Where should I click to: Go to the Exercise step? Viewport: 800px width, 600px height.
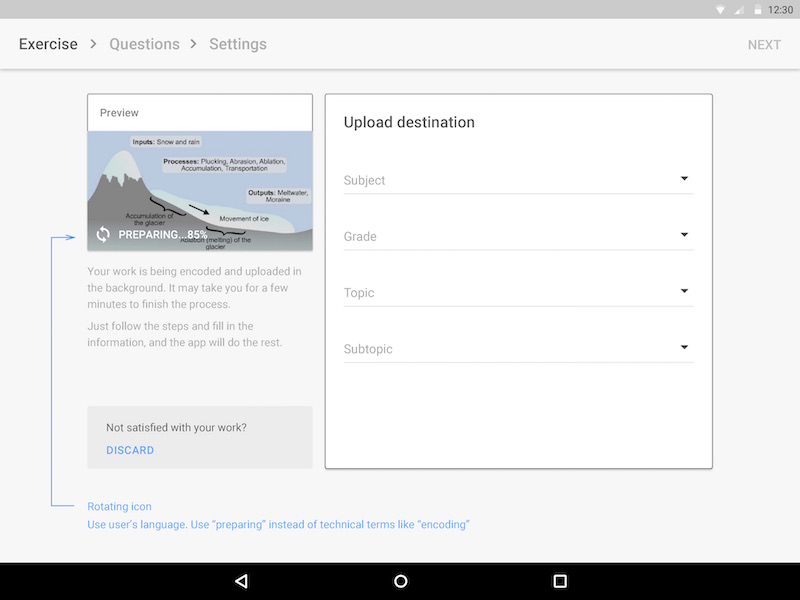pos(48,44)
